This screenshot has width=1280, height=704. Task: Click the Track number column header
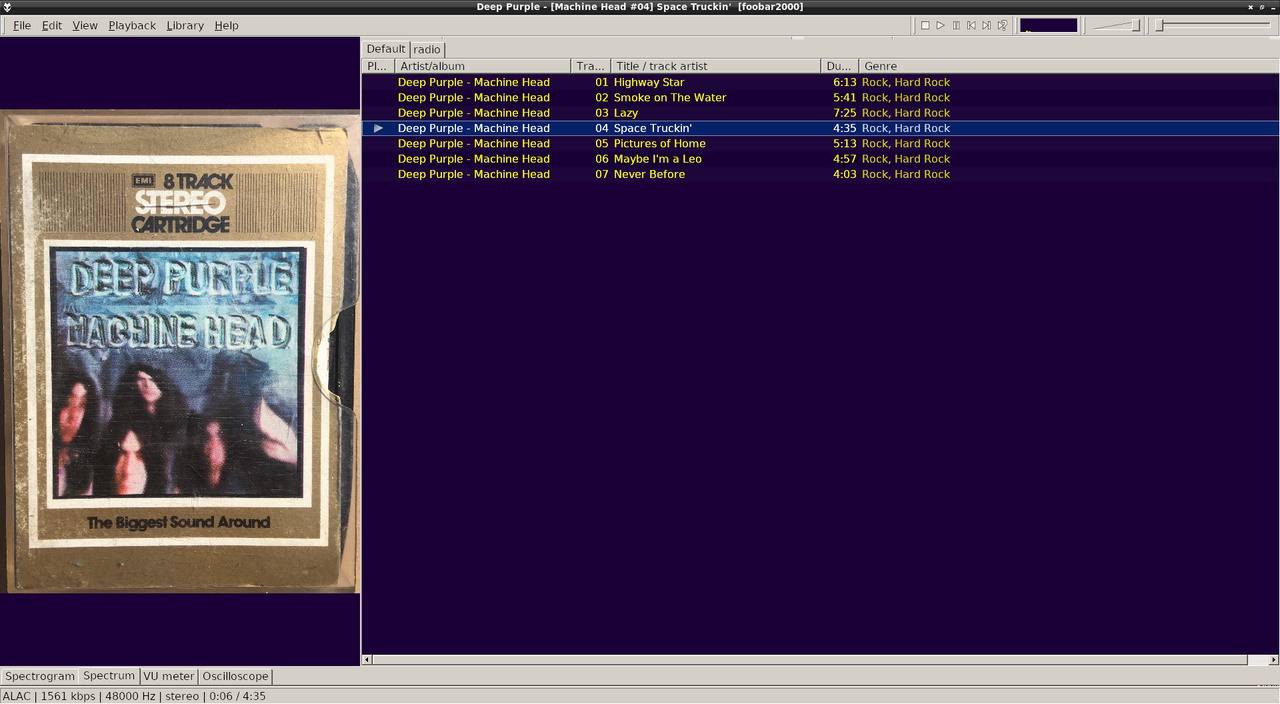tap(591, 66)
